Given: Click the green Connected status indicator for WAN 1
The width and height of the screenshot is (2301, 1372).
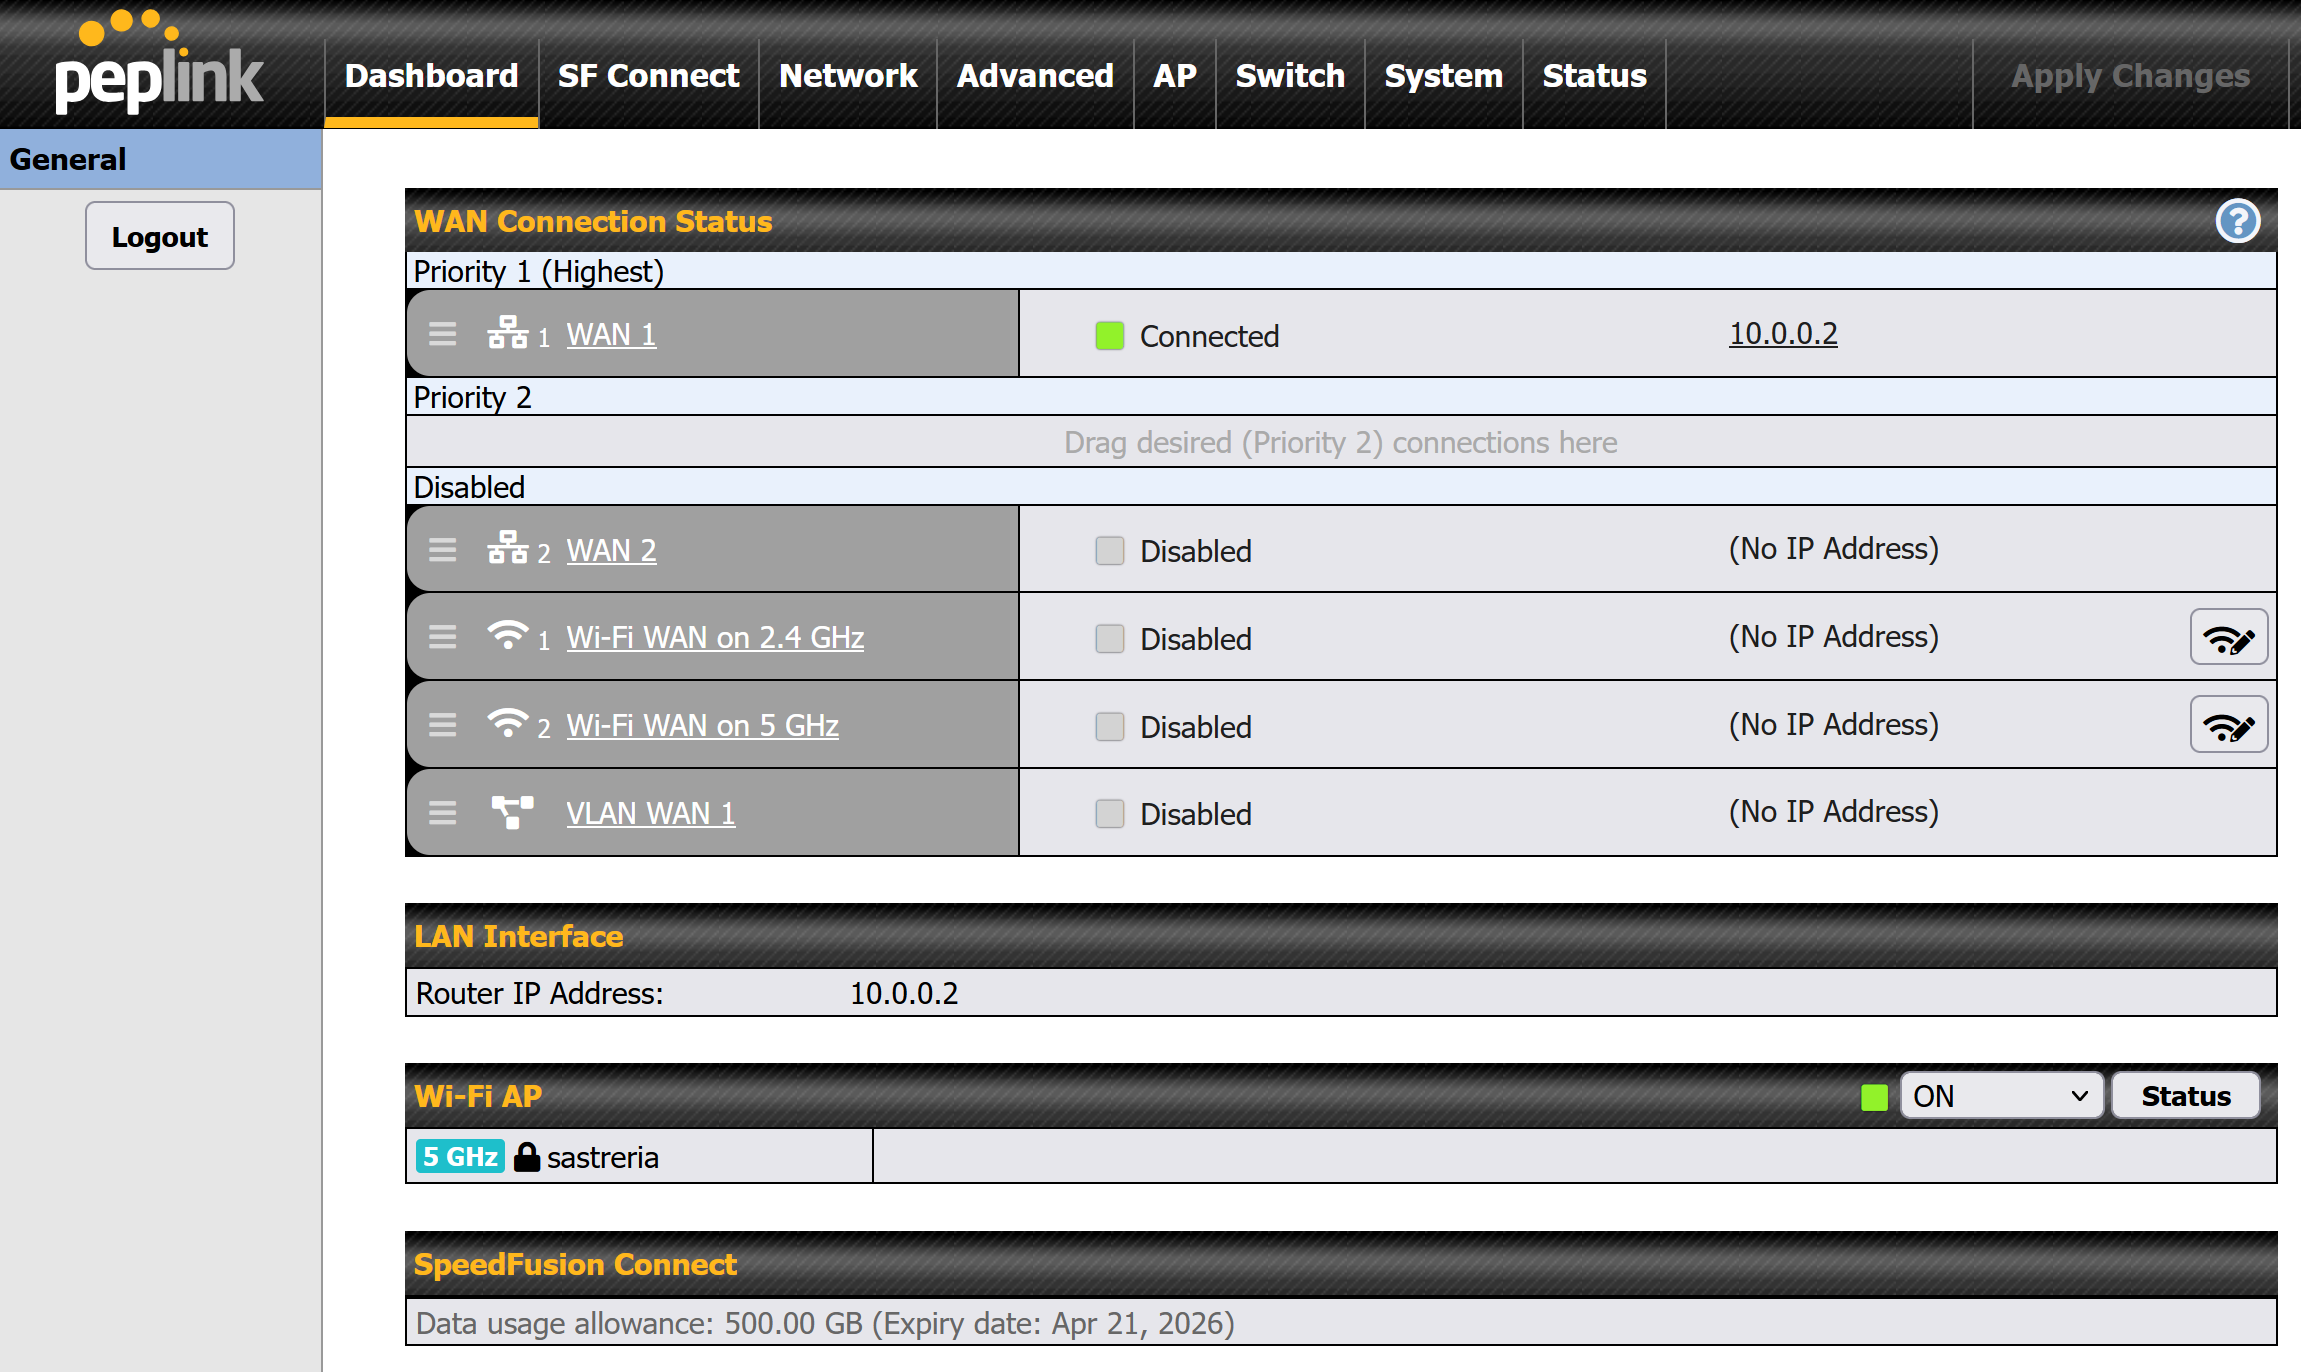Looking at the screenshot, I should (x=1110, y=336).
